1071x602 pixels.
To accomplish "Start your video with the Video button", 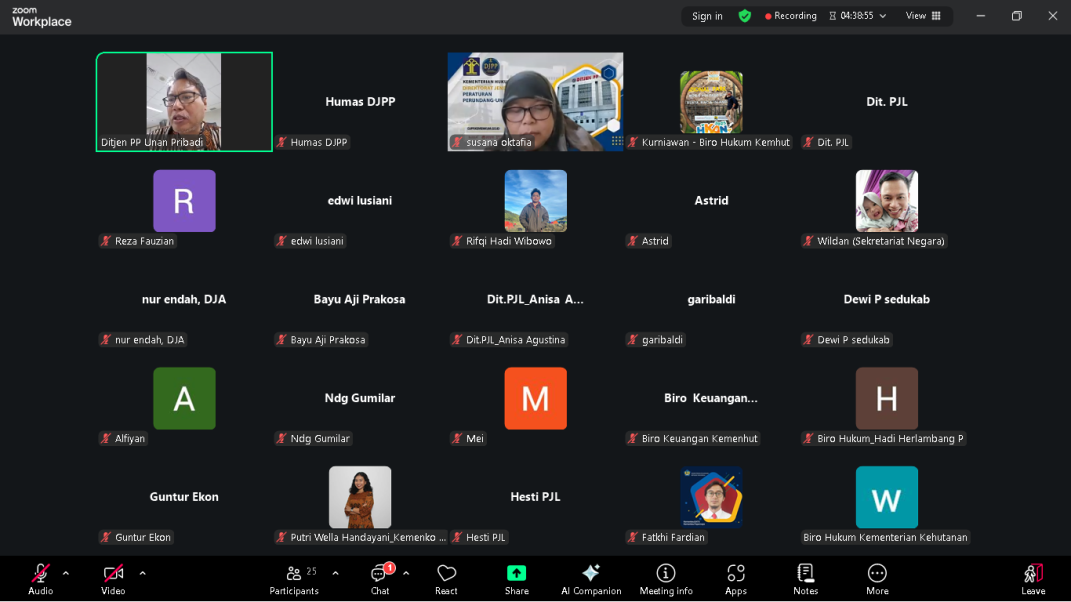I will pyautogui.click(x=112, y=578).
